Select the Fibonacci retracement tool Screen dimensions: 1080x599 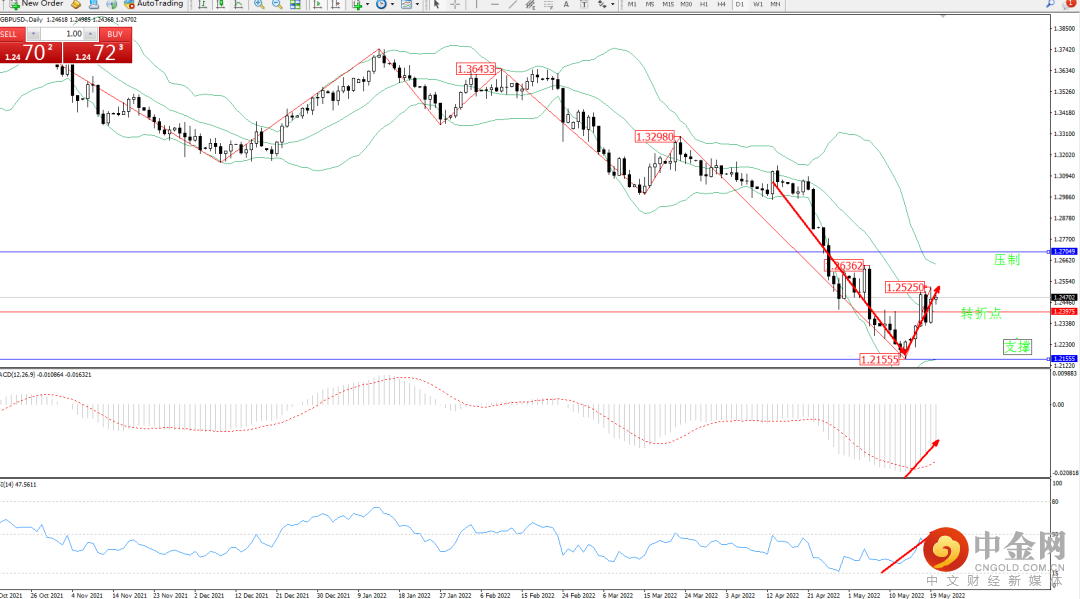pos(548,4)
